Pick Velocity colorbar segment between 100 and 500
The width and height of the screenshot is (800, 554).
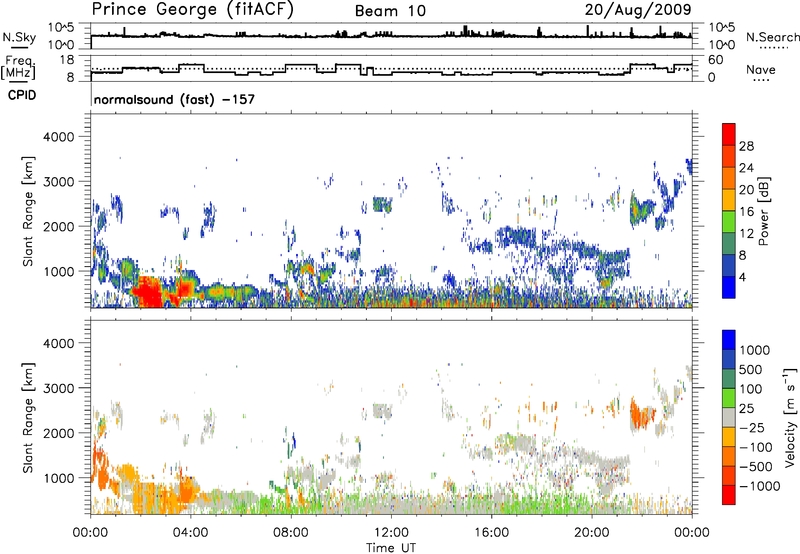tap(729, 379)
